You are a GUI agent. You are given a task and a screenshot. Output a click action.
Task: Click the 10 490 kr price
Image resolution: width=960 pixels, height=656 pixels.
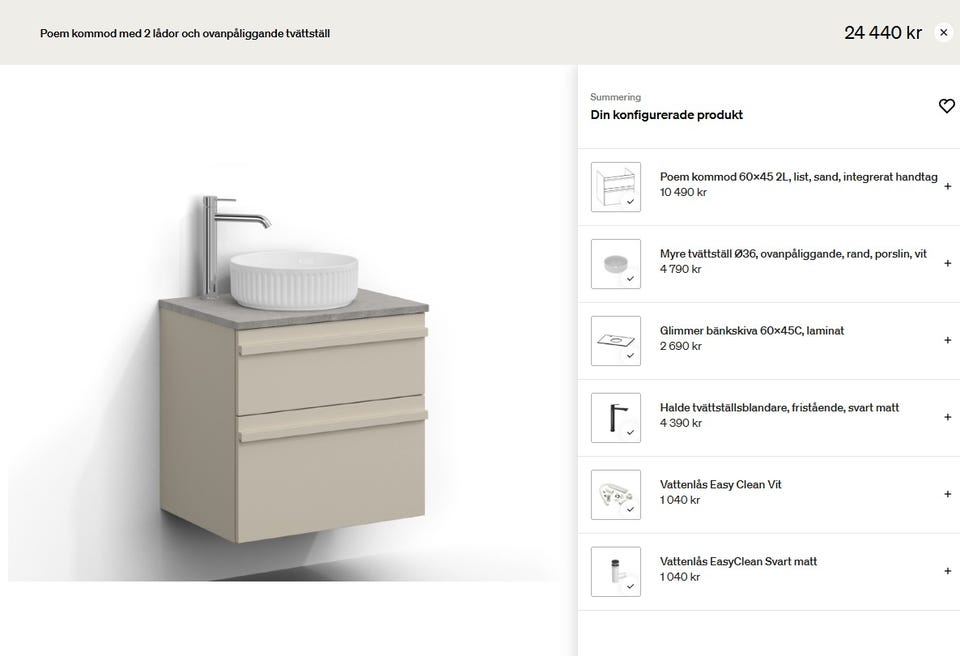(x=683, y=192)
